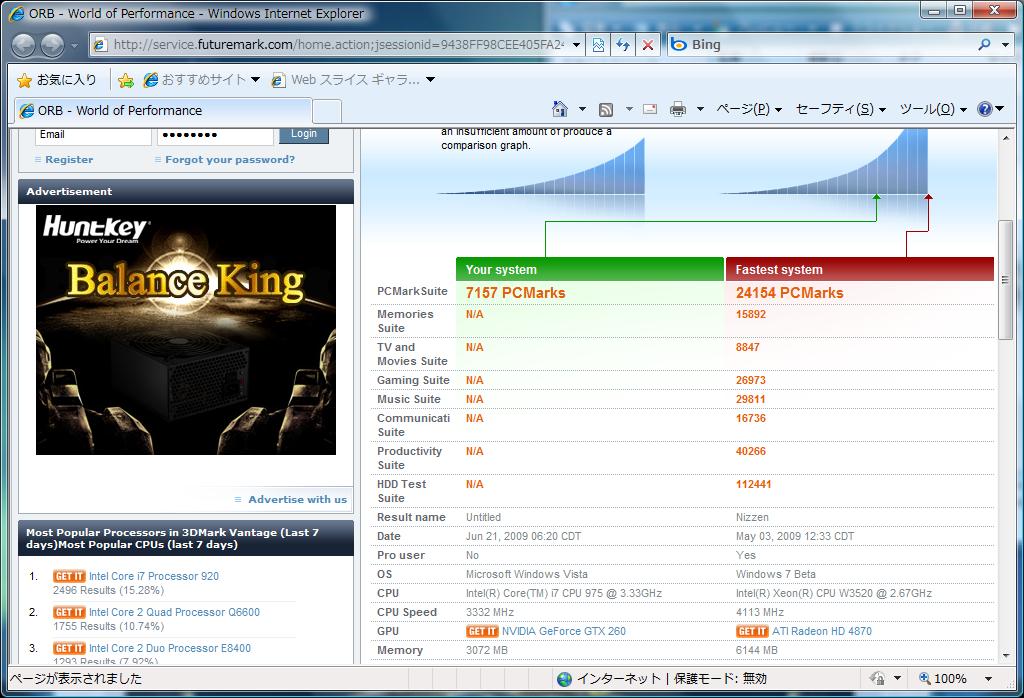Viewport: 1024px width, 698px height.
Task: Click the Your system green header
Action: tap(590, 269)
